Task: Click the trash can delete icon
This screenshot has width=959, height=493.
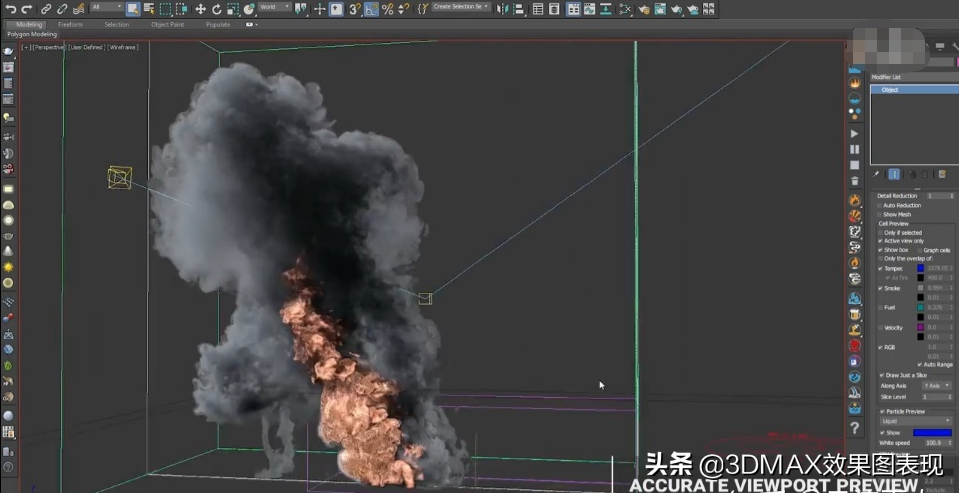Action: (x=854, y=181)
